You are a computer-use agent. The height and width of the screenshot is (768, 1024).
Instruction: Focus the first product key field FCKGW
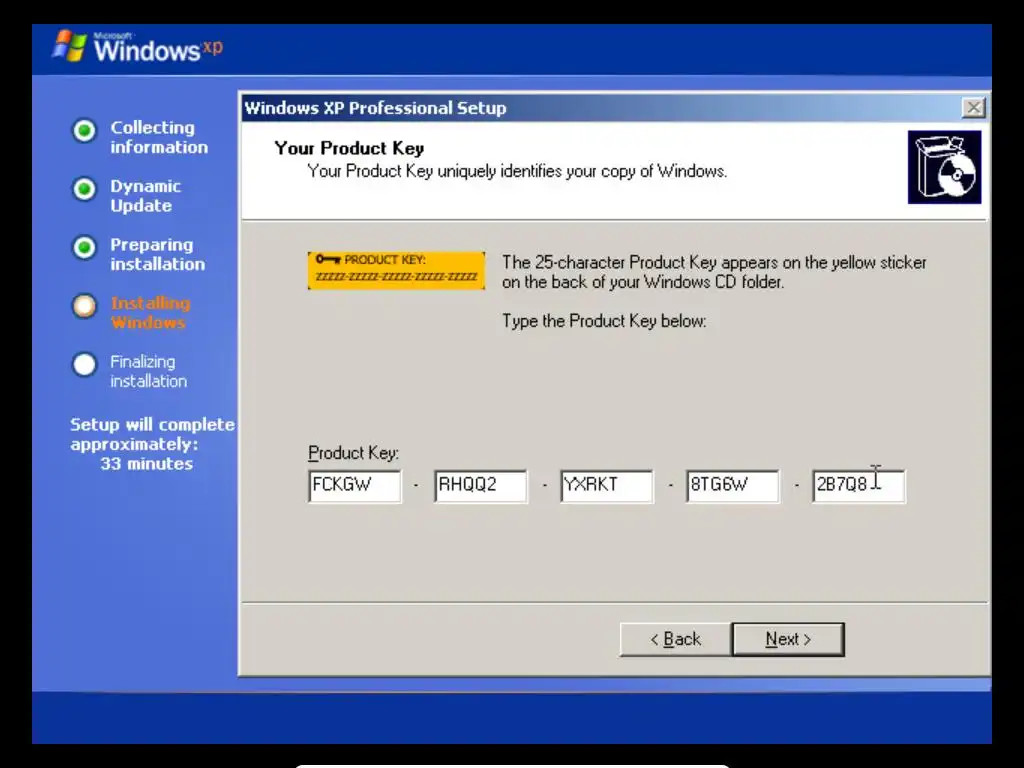coord(355,486)
